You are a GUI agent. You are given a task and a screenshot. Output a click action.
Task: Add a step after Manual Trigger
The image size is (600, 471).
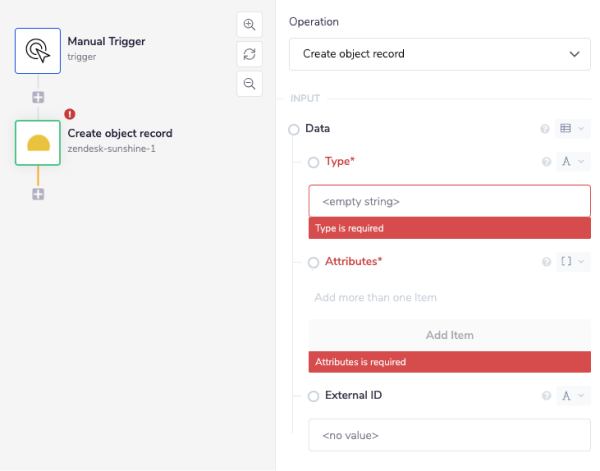tap(38, 98)
